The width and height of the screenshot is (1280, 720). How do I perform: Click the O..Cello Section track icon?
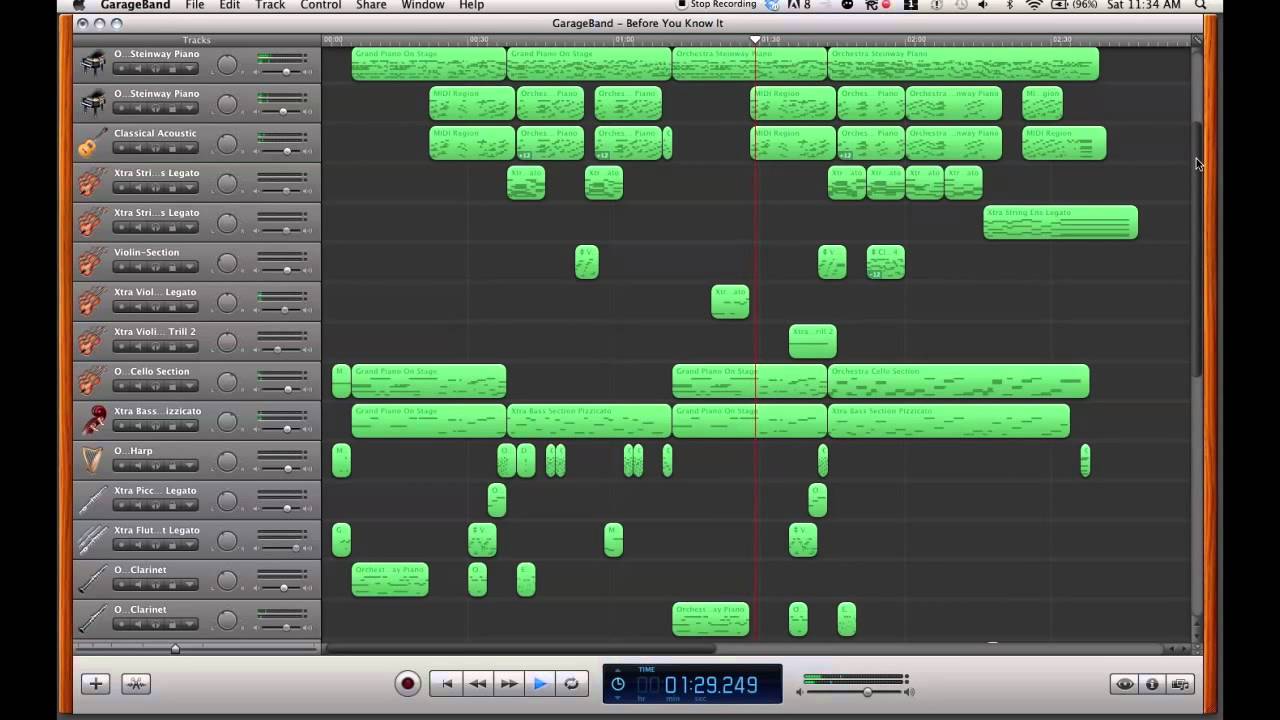[92, 381]
